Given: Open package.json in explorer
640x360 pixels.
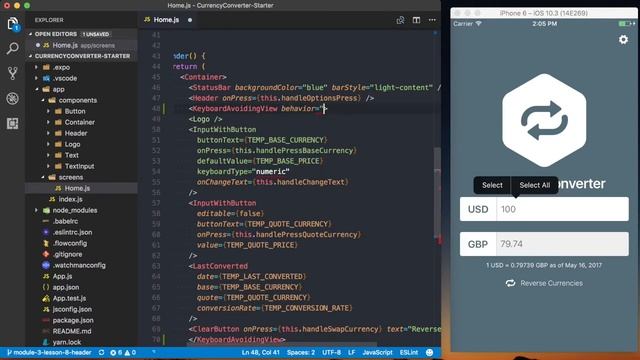Looking at the screenshot, I should (x=73, y=320).
